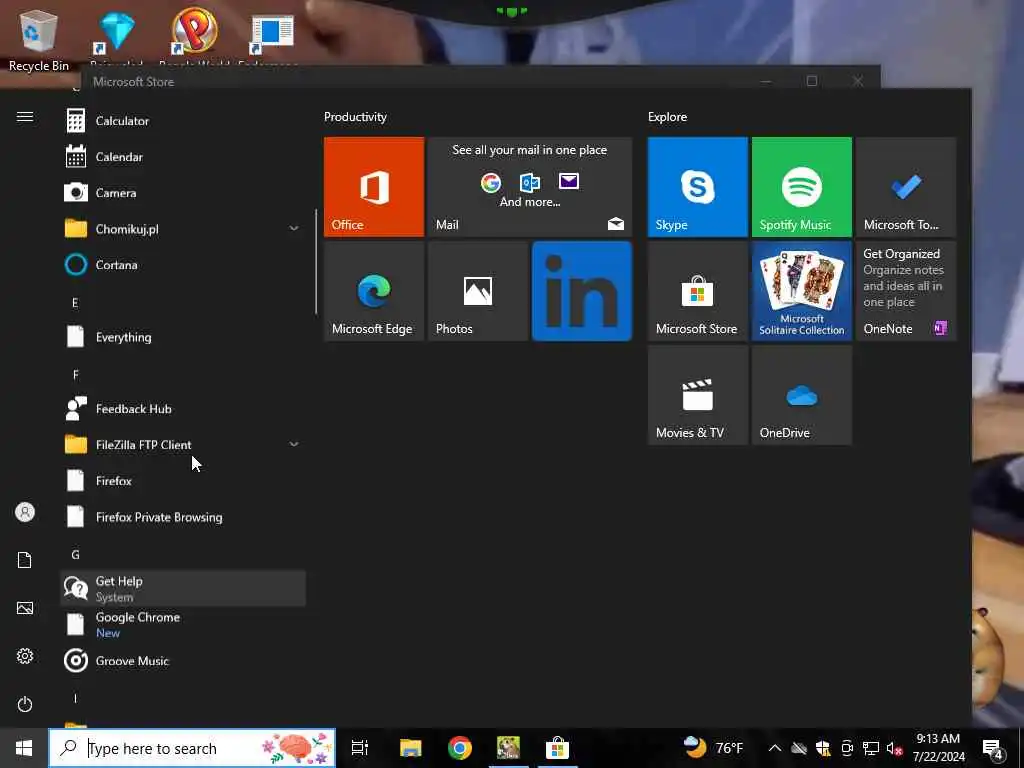Viewport: 1024px width, 768px height.
Task: Launch Firefox from the app list
Action: click(183, 481)
